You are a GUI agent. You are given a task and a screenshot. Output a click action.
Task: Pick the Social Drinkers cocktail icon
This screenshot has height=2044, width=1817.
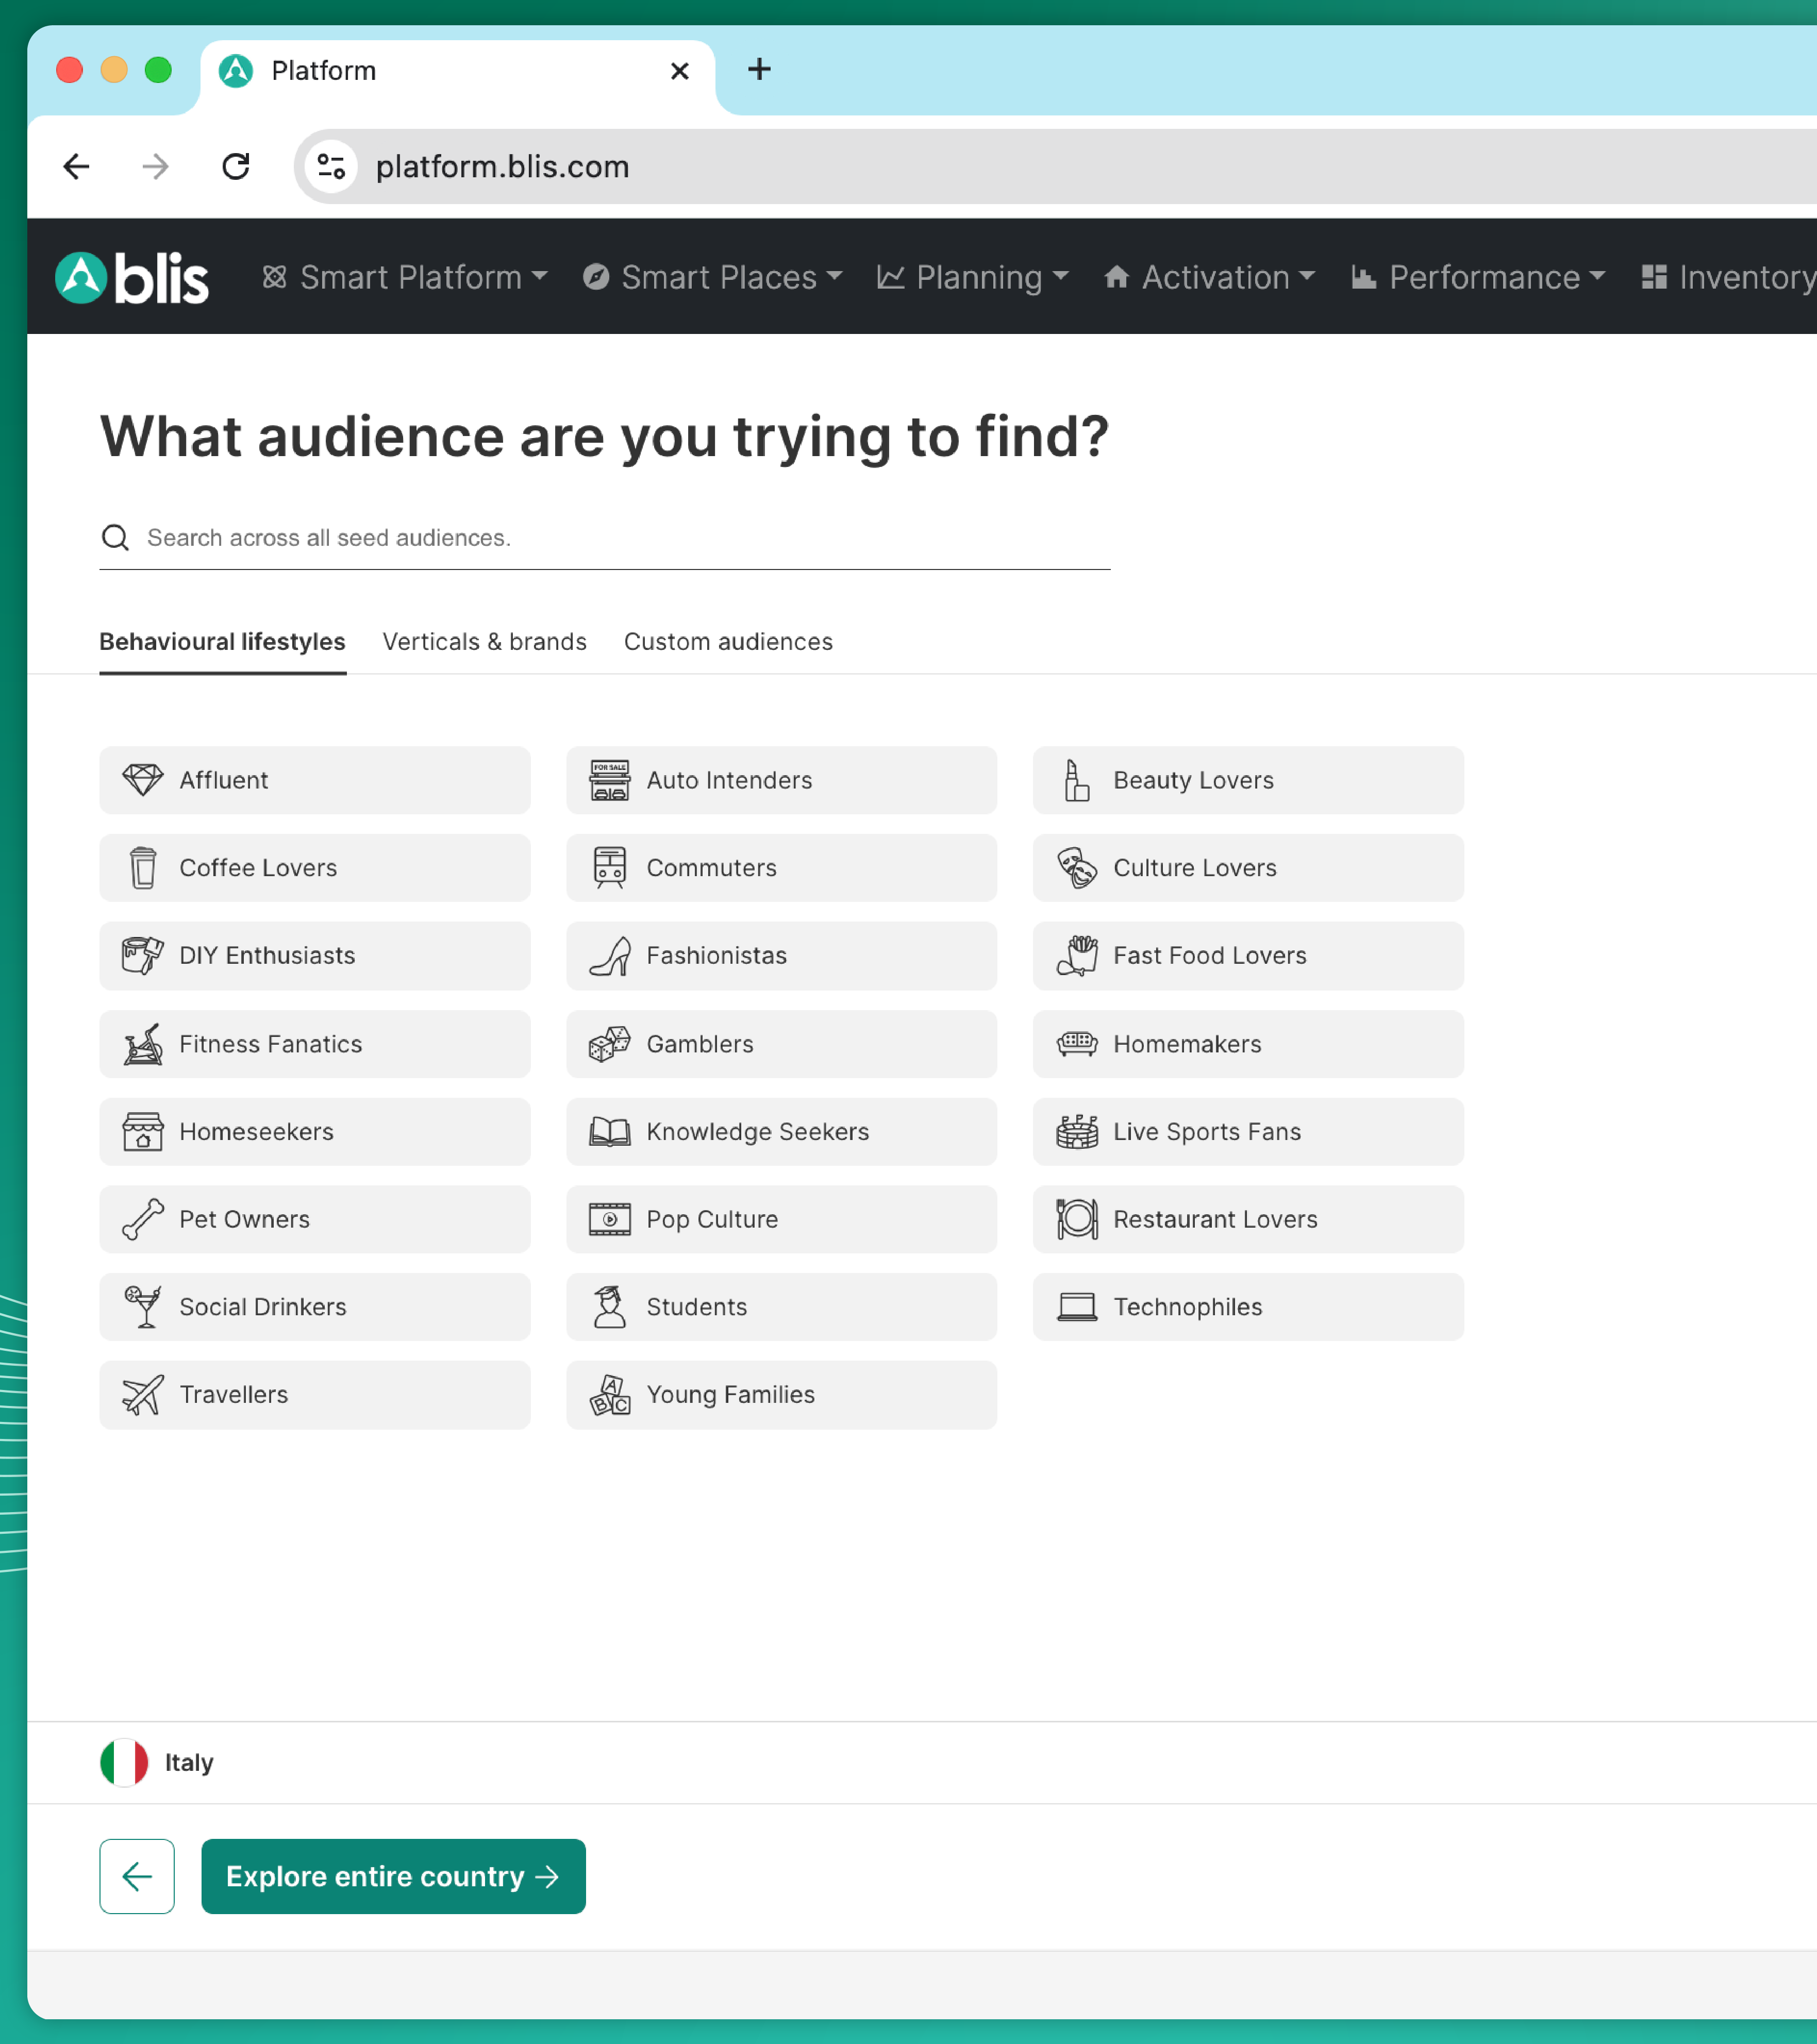(143, 1307)
